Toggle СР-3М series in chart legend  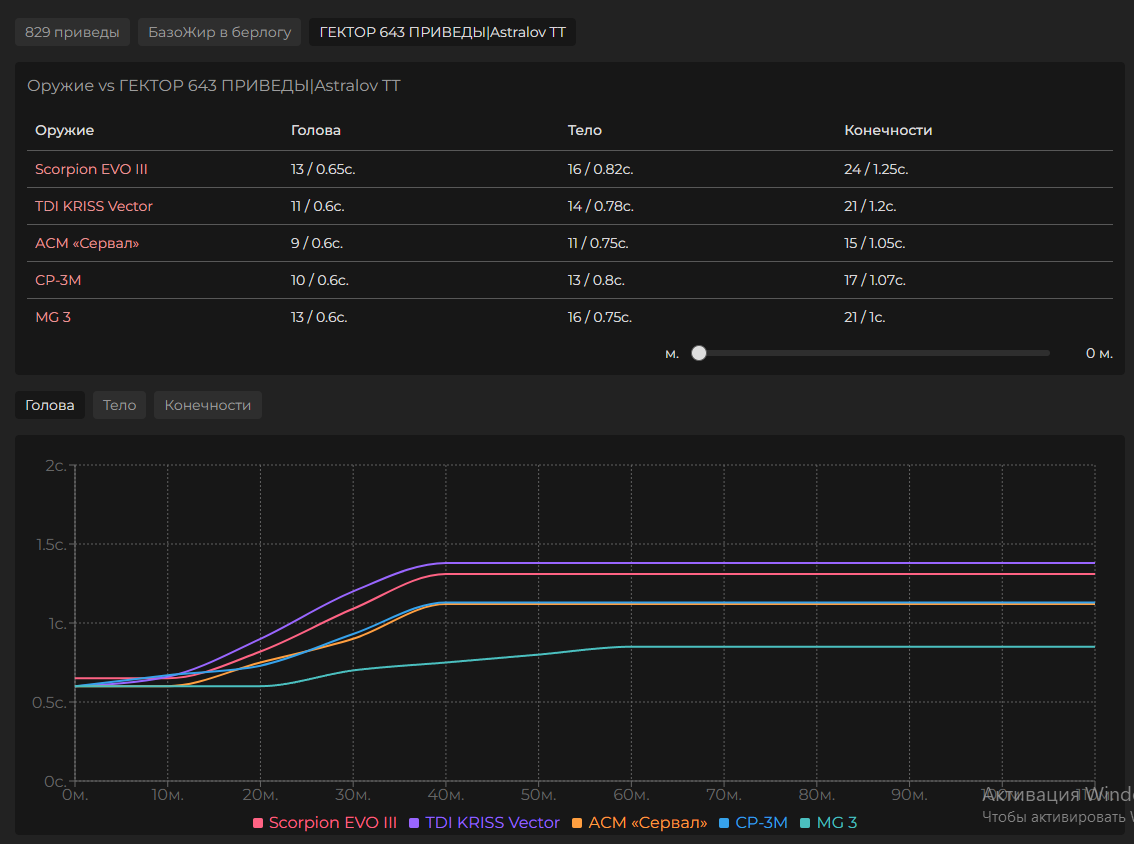click(753, 823)
